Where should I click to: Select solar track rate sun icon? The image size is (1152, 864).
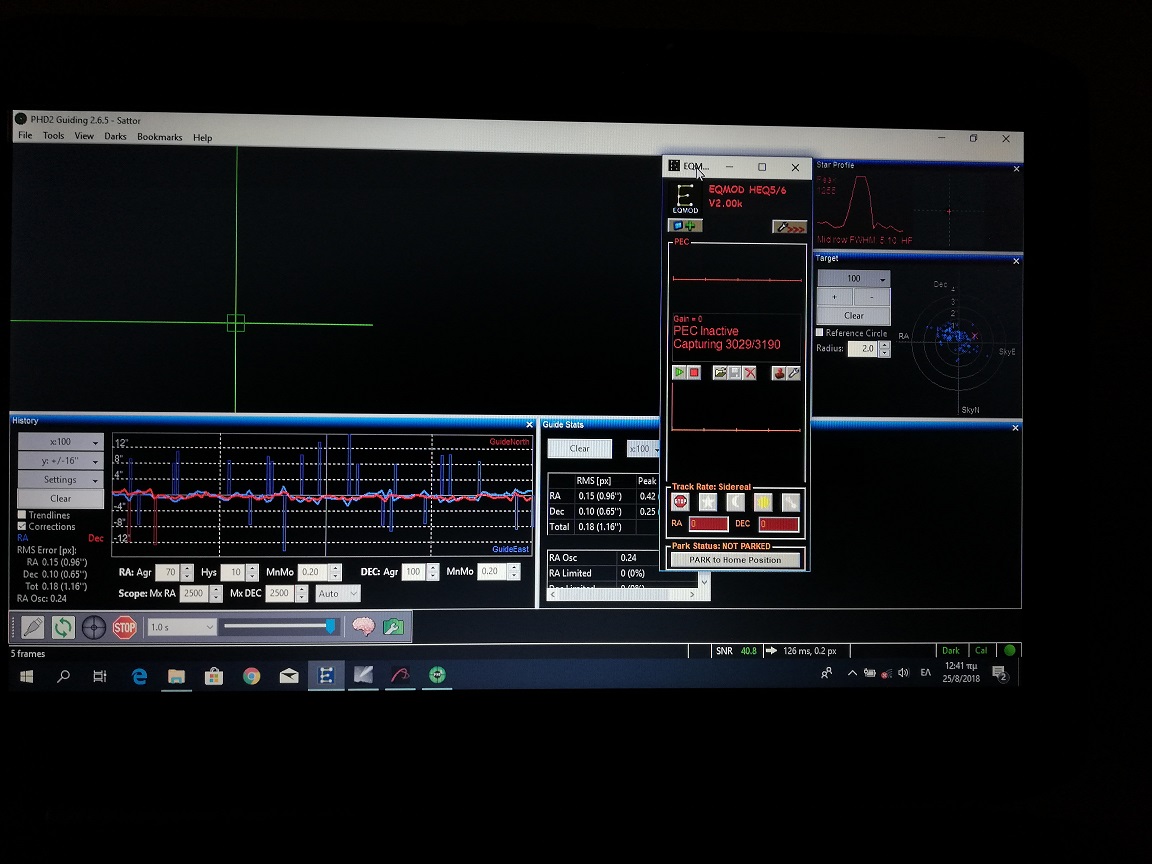[x=763, y=503]
